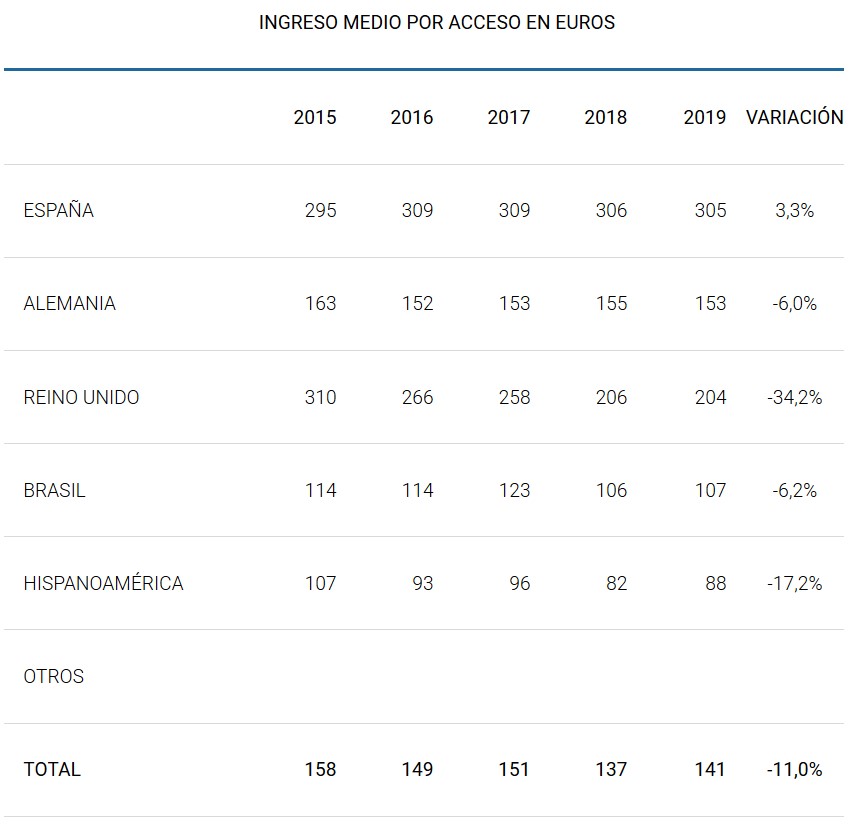Click the table title INGRESO MEDIO POR ACCESO
Viewport: 851px width, 826px height.
pyautogui.click(x=436, y=22)
